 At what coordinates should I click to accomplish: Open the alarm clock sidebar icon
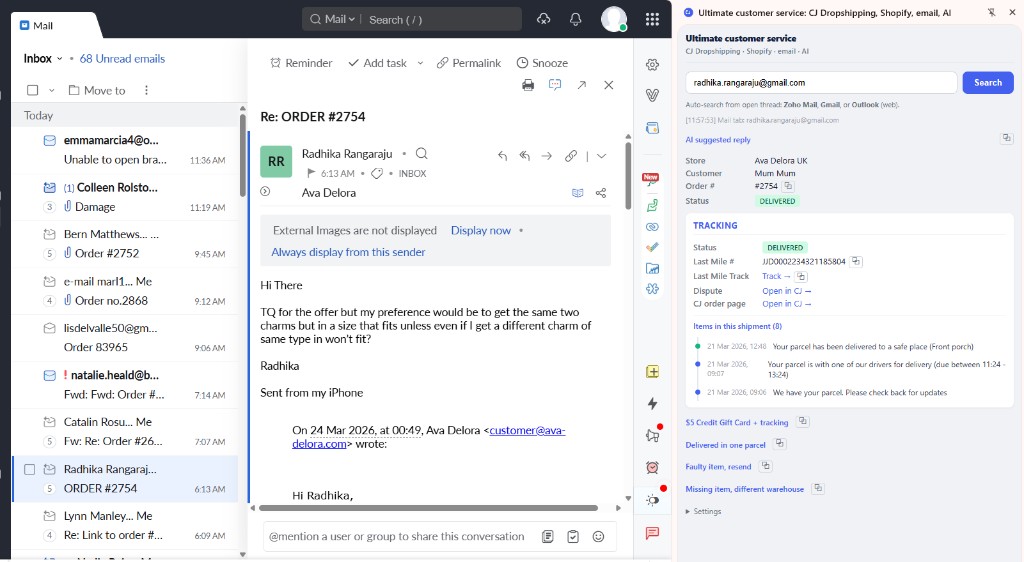click(652, 467)
